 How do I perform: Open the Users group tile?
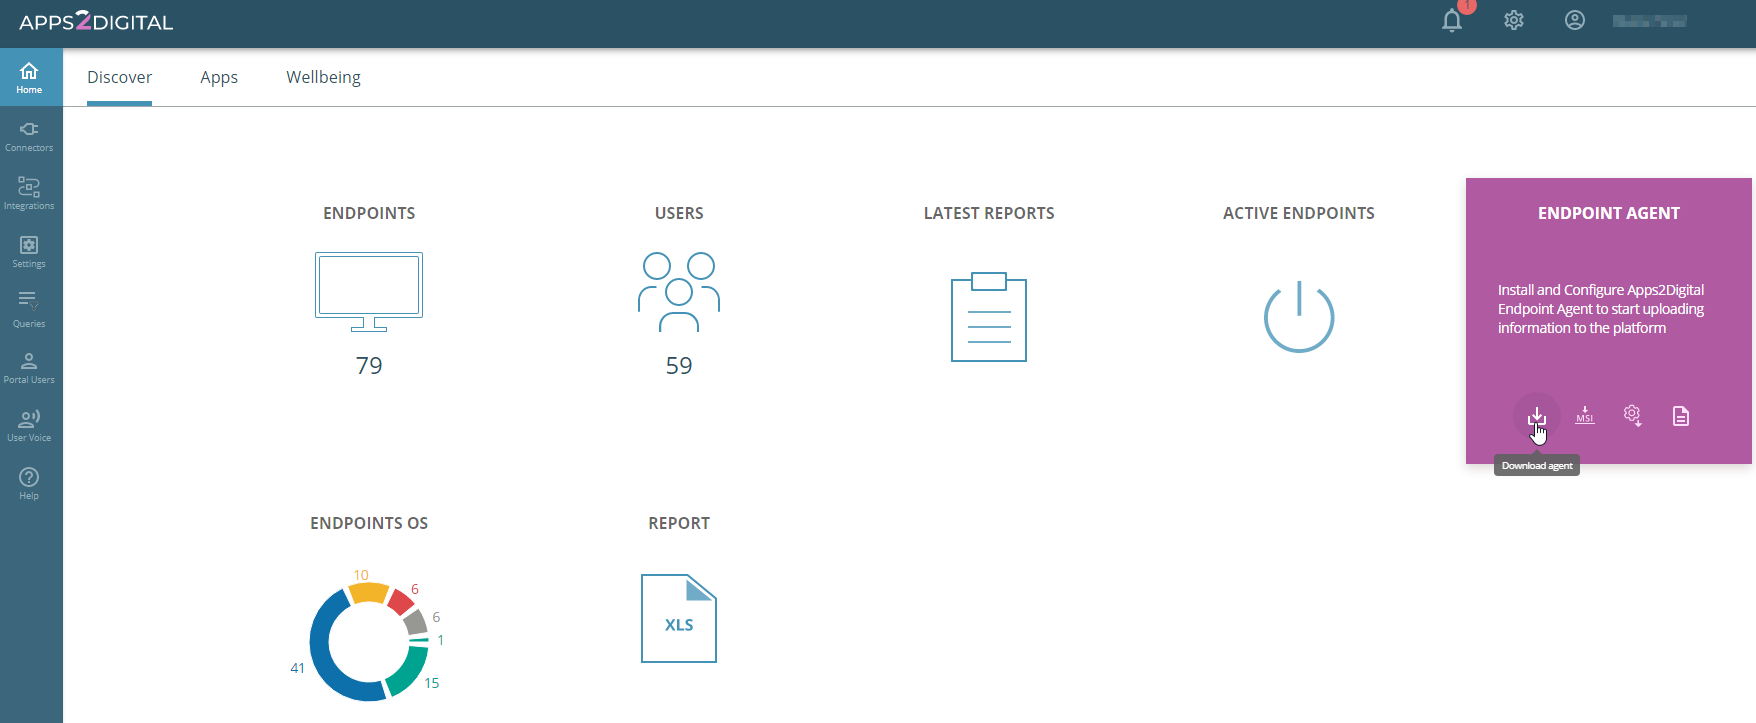679,292
